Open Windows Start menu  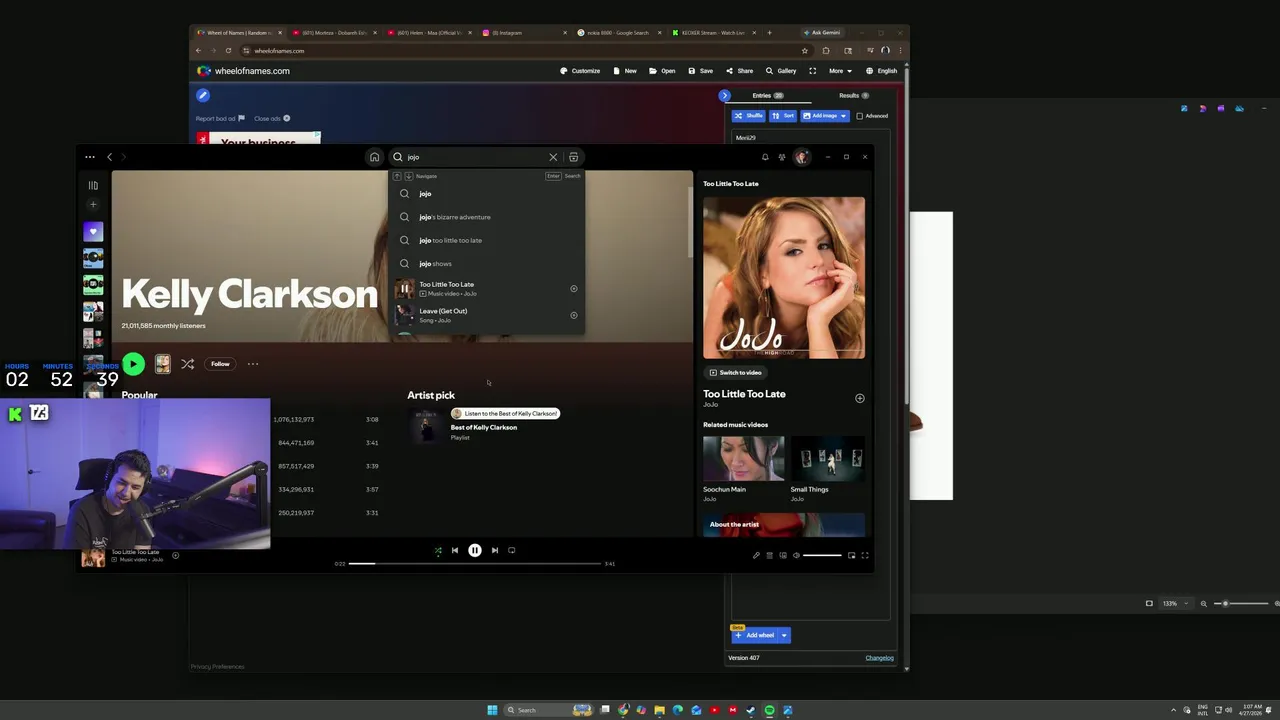point(492,710)
